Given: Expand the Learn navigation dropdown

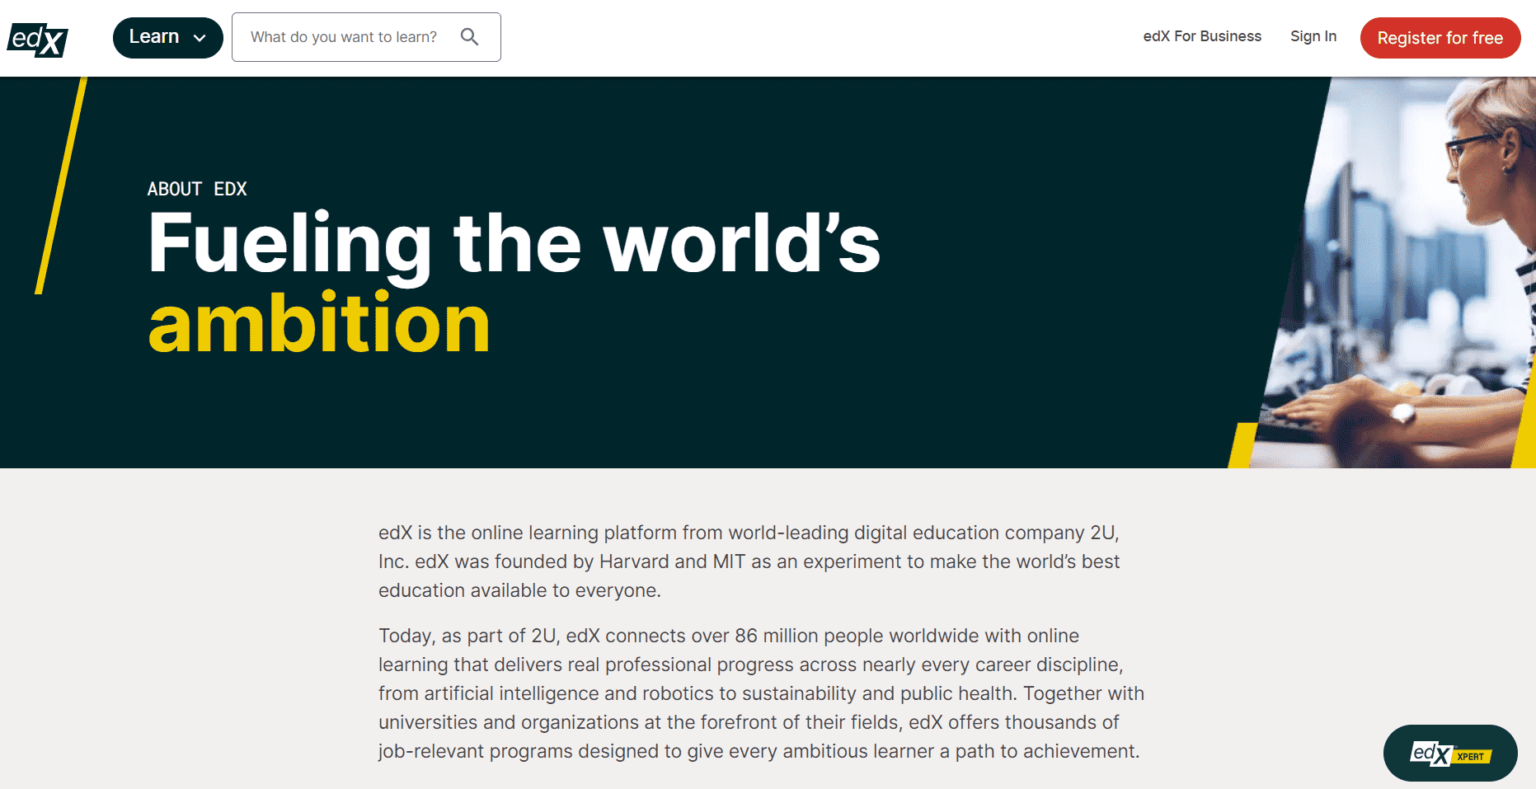Looking at the screenshot, I should pyautogui.click(x=167, y=36).
